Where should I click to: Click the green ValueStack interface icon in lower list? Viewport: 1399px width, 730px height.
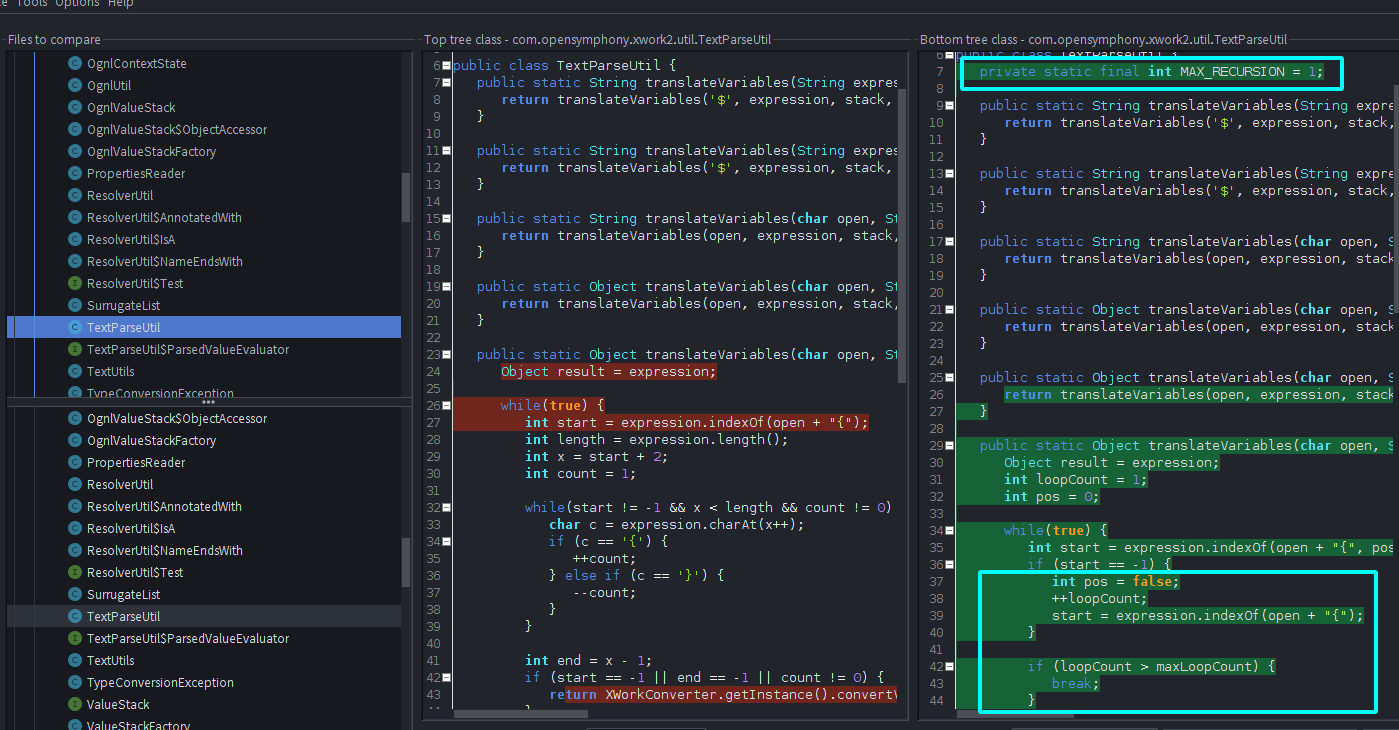click(74, 705)
